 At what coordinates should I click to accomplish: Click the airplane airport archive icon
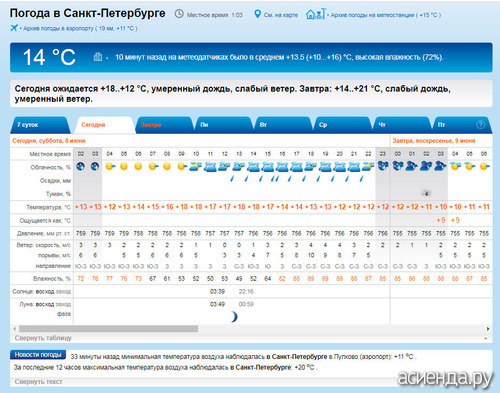tap(14, 28)
